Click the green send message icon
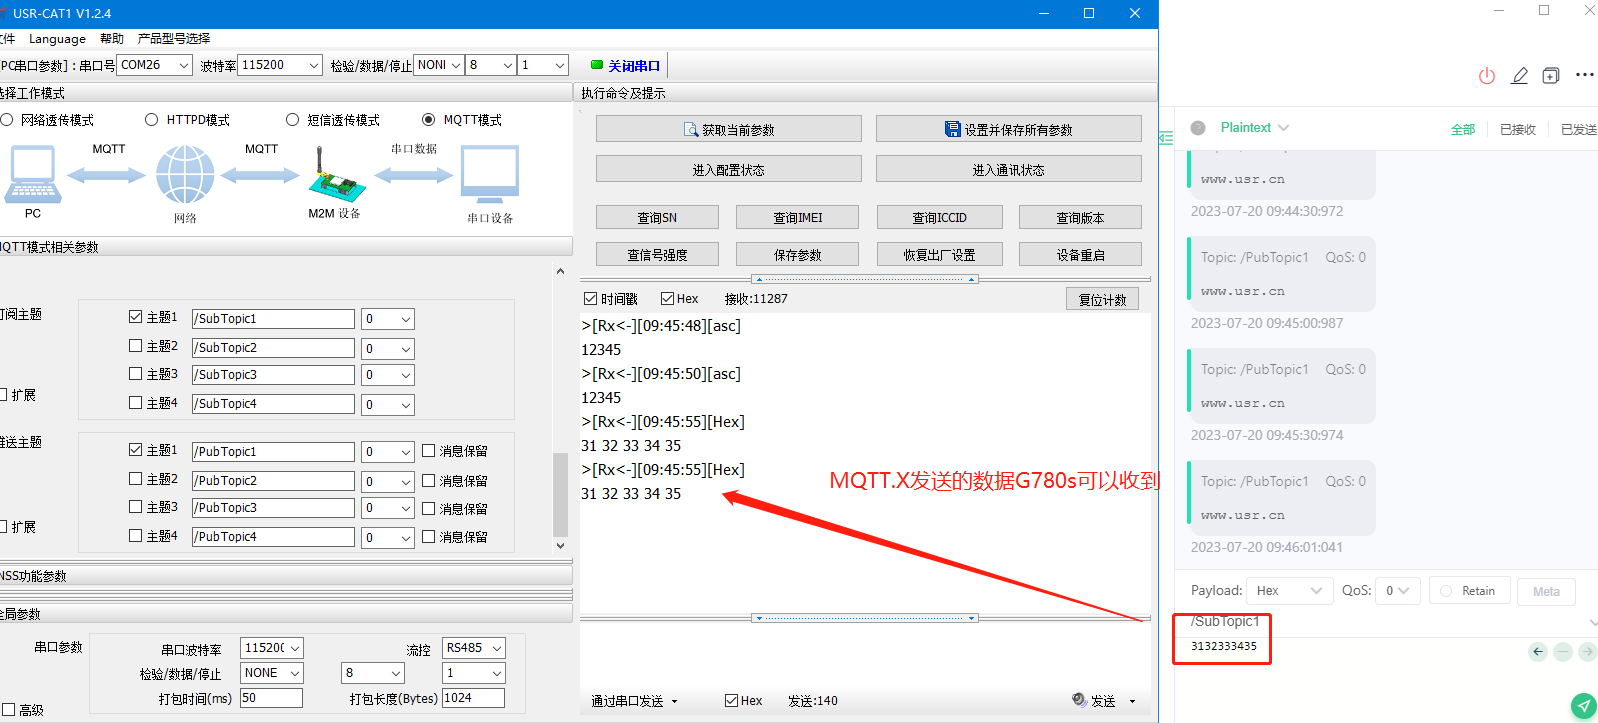The width and height of the screenshot is (1598, 723). point(1583,706)
